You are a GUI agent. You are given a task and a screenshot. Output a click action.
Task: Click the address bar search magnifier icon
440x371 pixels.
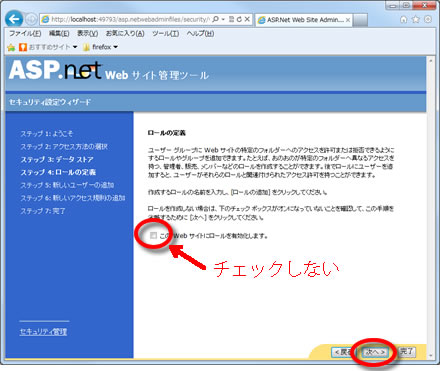click(x=215, y=19)
